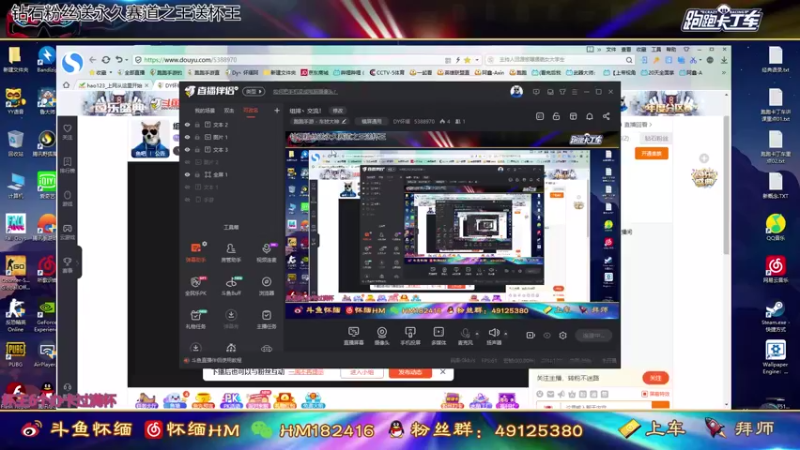Open 工具 menu in browser
The image size is (800, 450).
[x=656, y=49]
